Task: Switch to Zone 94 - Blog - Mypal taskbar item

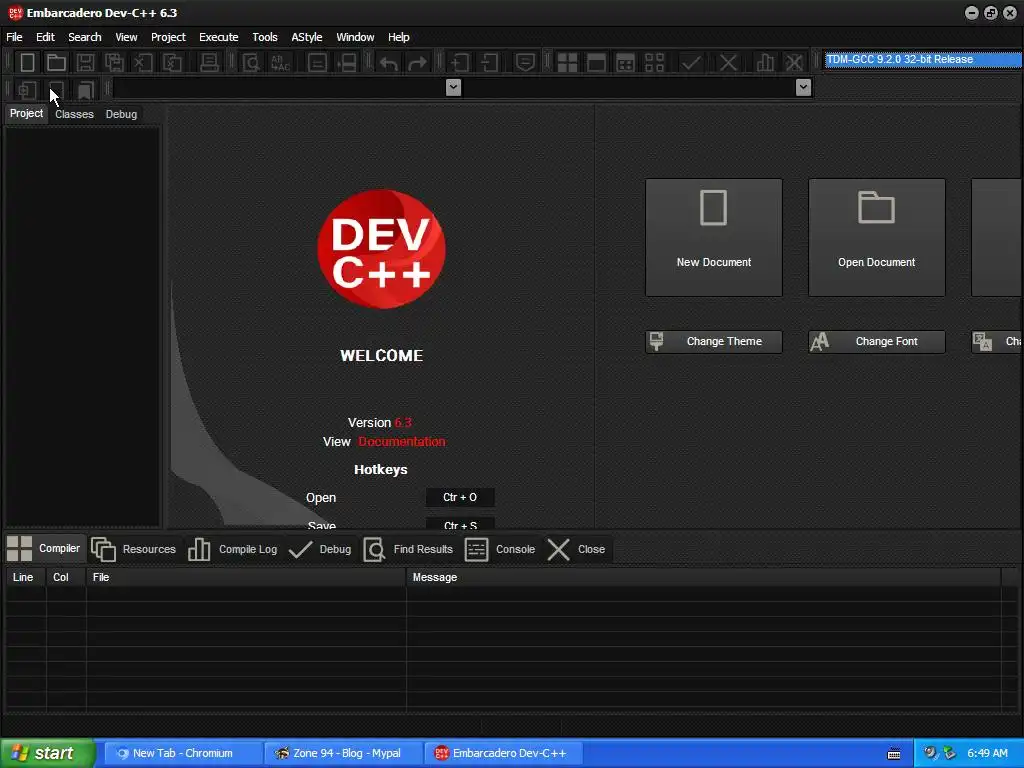Action: (x=345, y=753)
